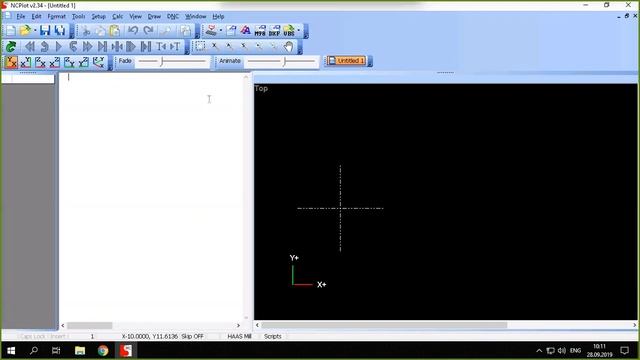Click the Fade slider handle
This screenshot has height=360, width=640.
[x=162, y=62]
